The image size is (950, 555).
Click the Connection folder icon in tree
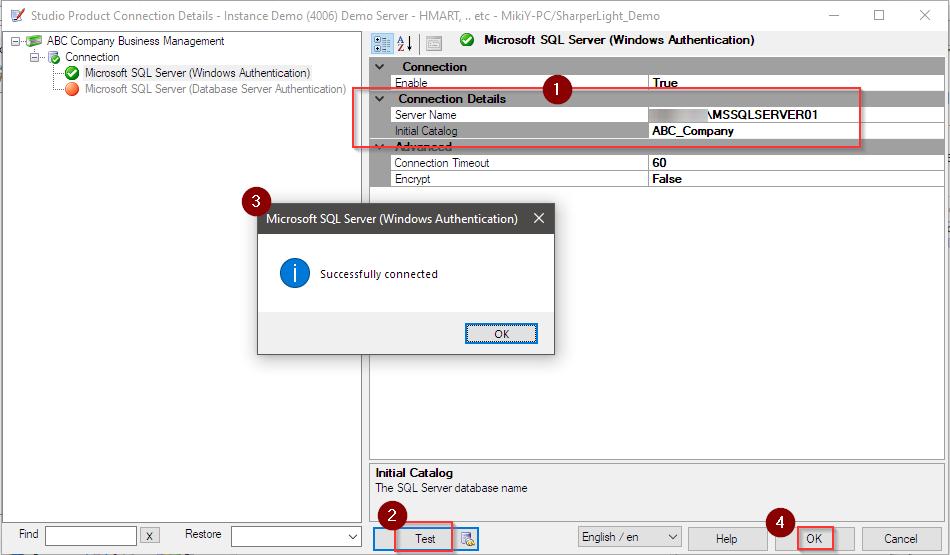coord(55,58)
